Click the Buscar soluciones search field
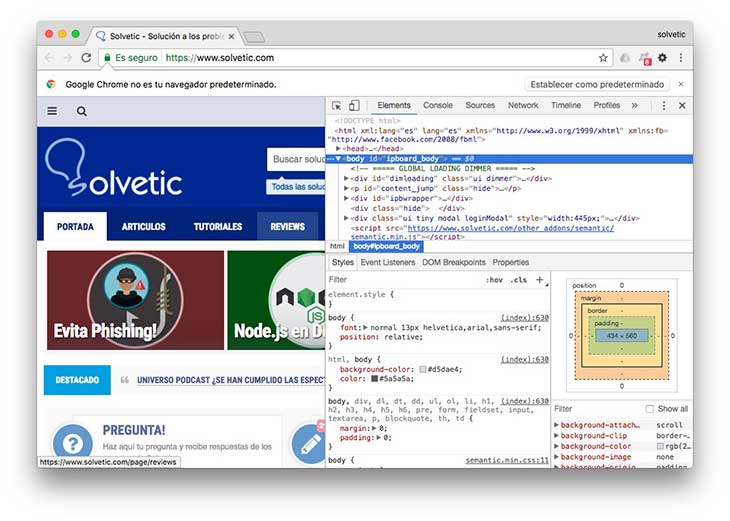This screenshot has height=521, width=730. coord(297,159)
